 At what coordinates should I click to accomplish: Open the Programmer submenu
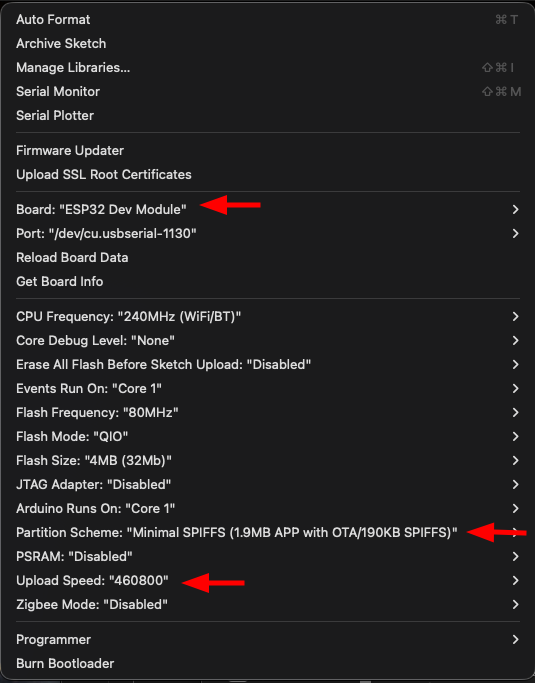[x=268, y=639]
